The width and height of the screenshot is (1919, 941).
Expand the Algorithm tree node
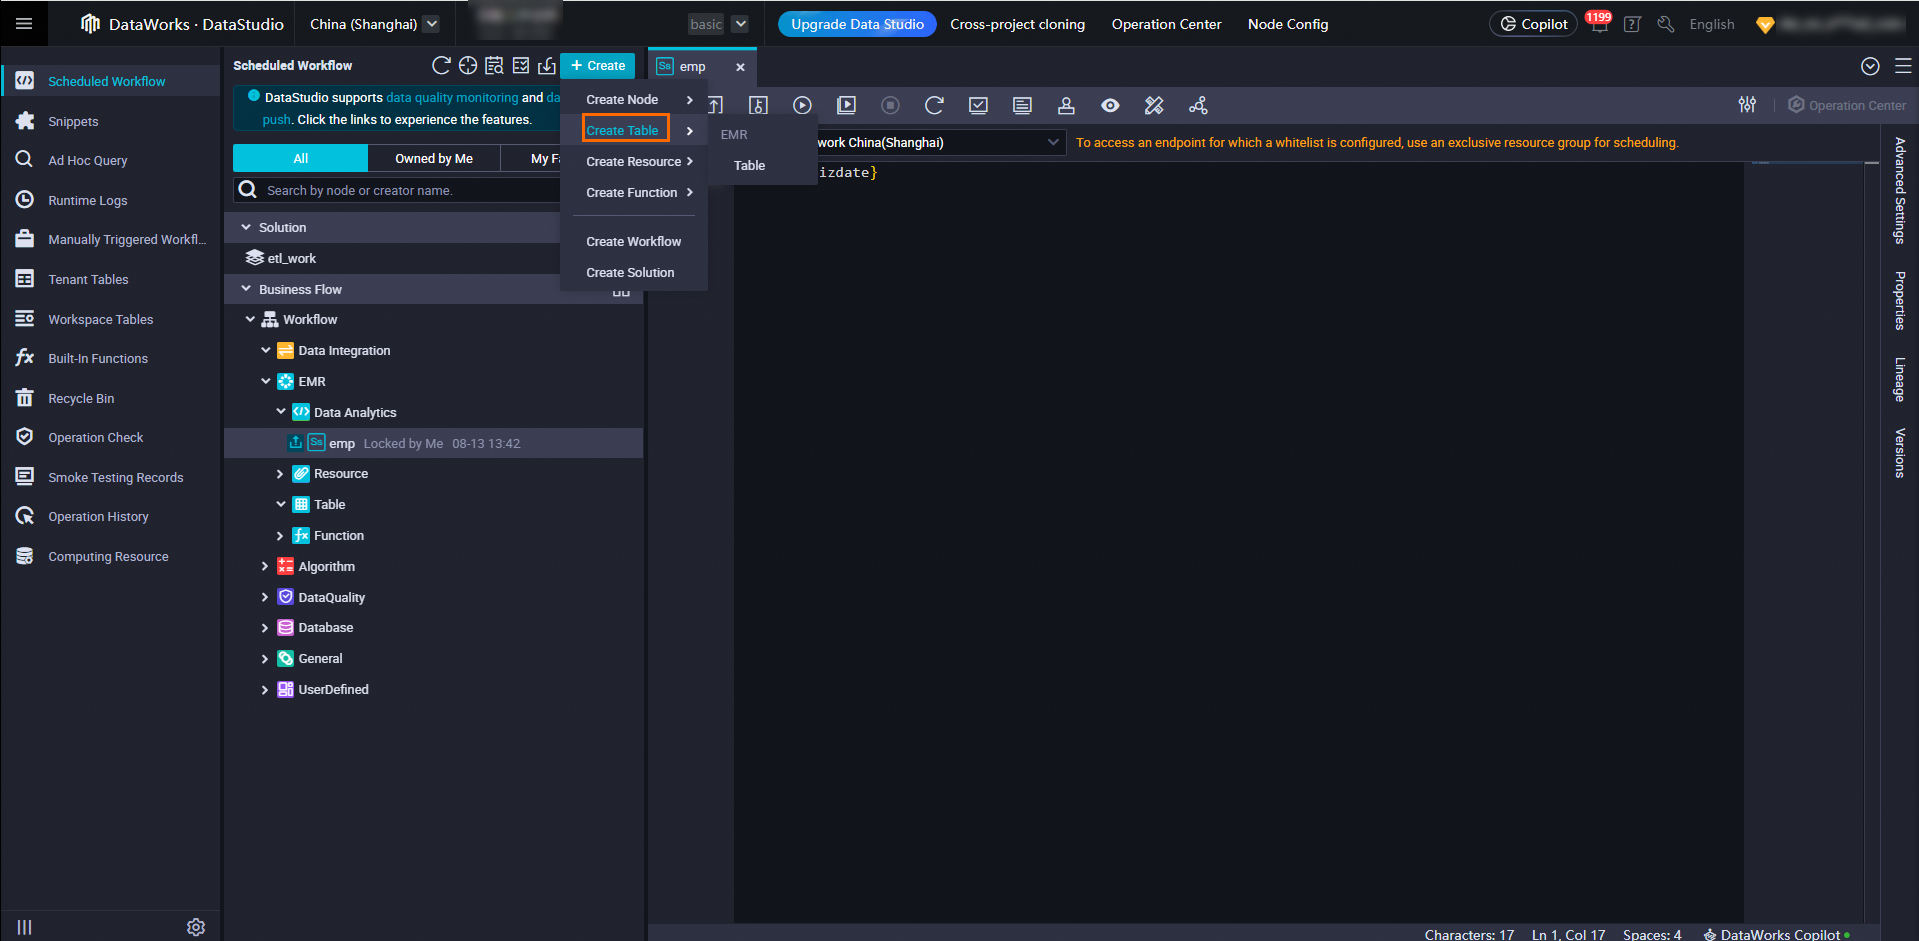tap(265, 566)
